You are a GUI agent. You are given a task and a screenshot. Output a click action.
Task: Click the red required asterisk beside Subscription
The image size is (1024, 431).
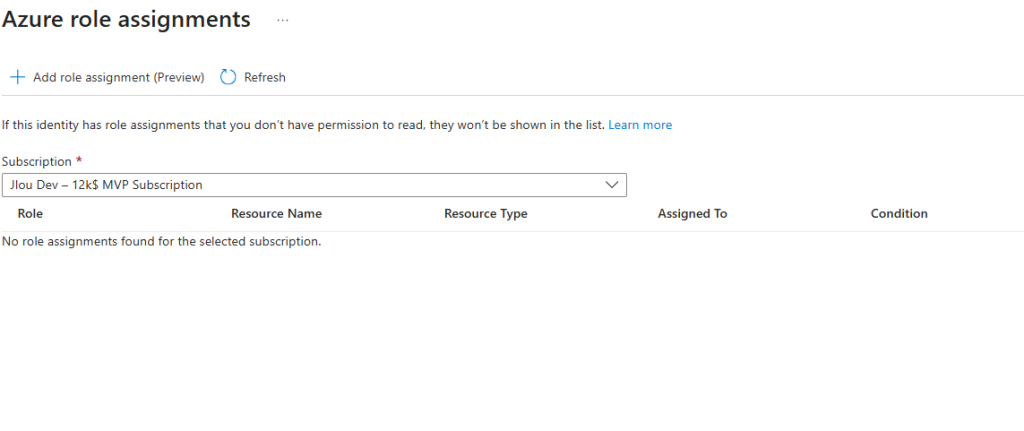tap(79, 160)
